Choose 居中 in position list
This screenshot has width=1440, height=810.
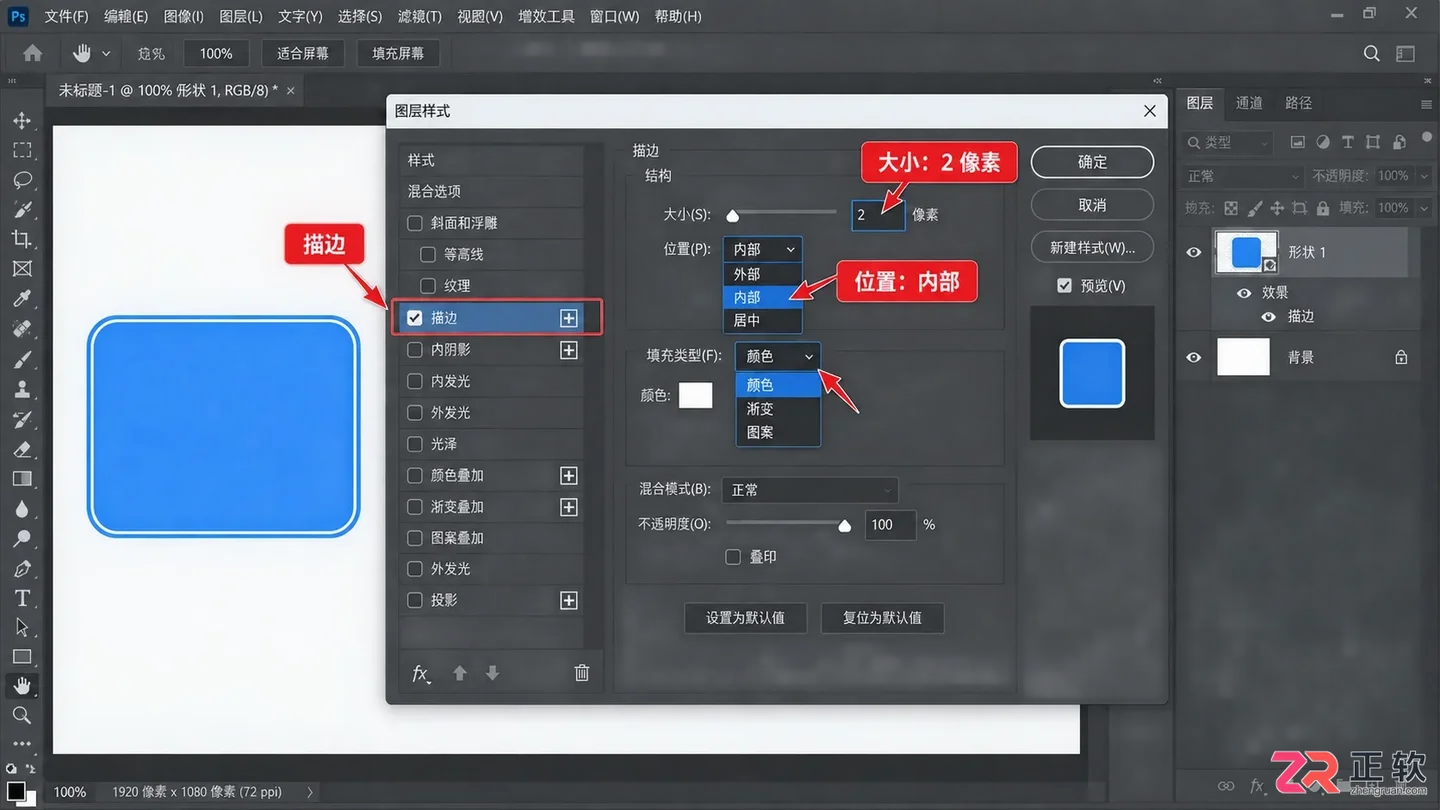(762, 321)
